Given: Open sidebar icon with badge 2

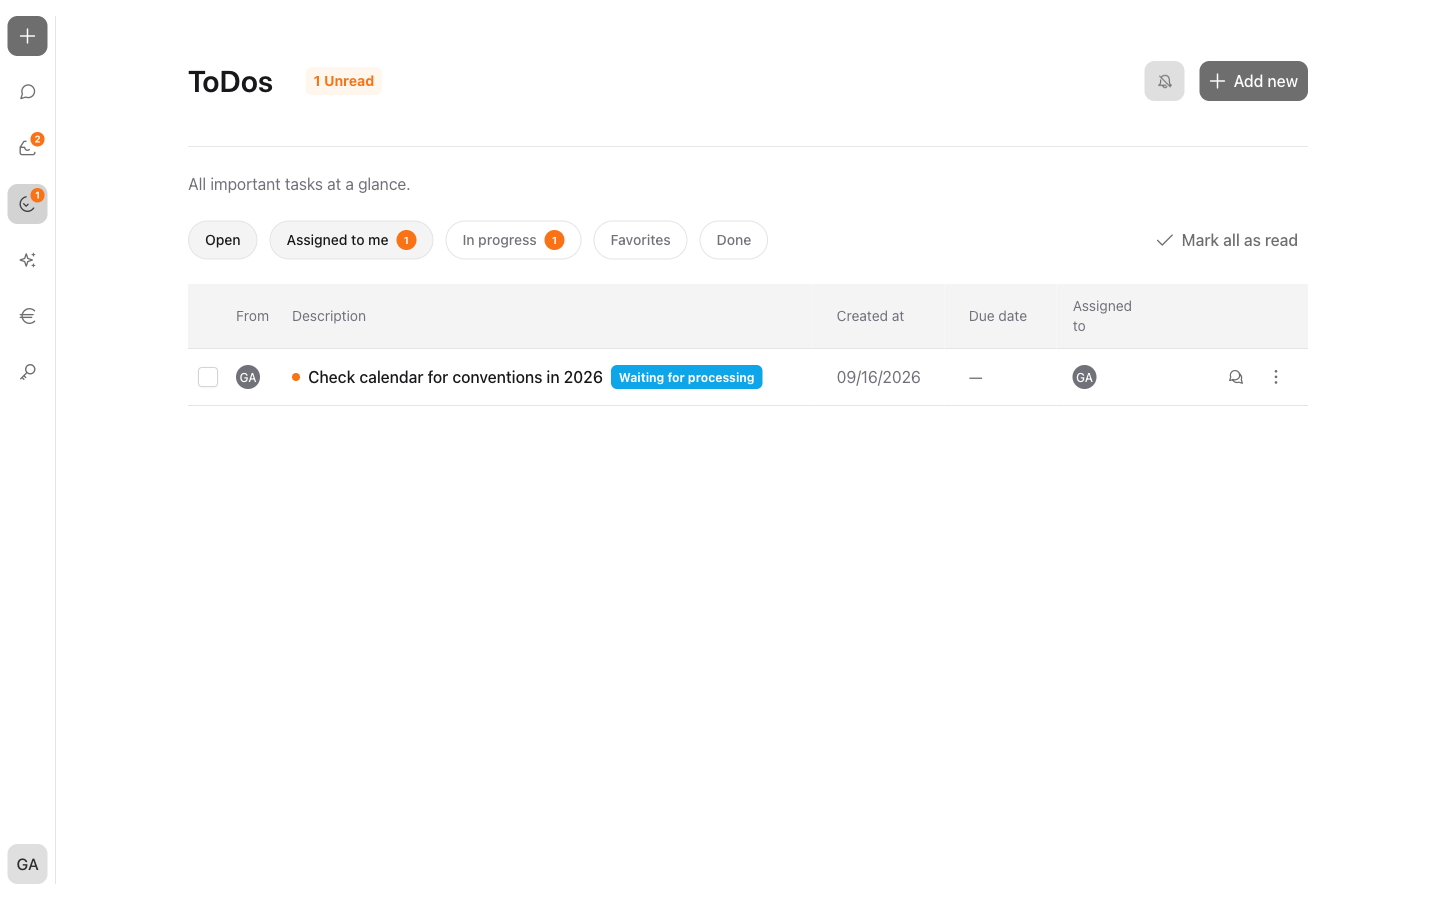Looking at the screenshot, I should (27, 148).
